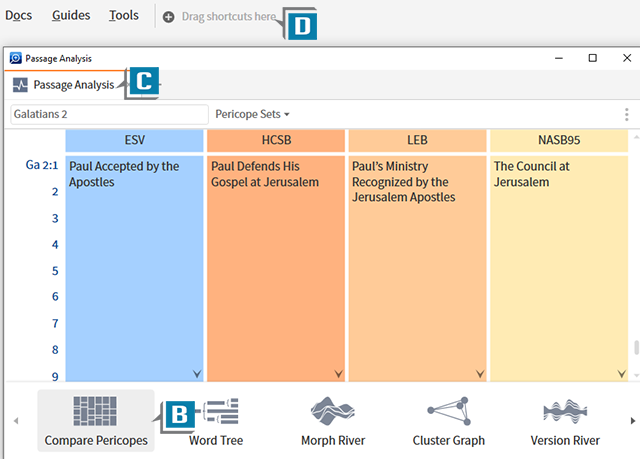The image size is (640, 459).
Task: Open the Version River visualization
Action: 564,411
